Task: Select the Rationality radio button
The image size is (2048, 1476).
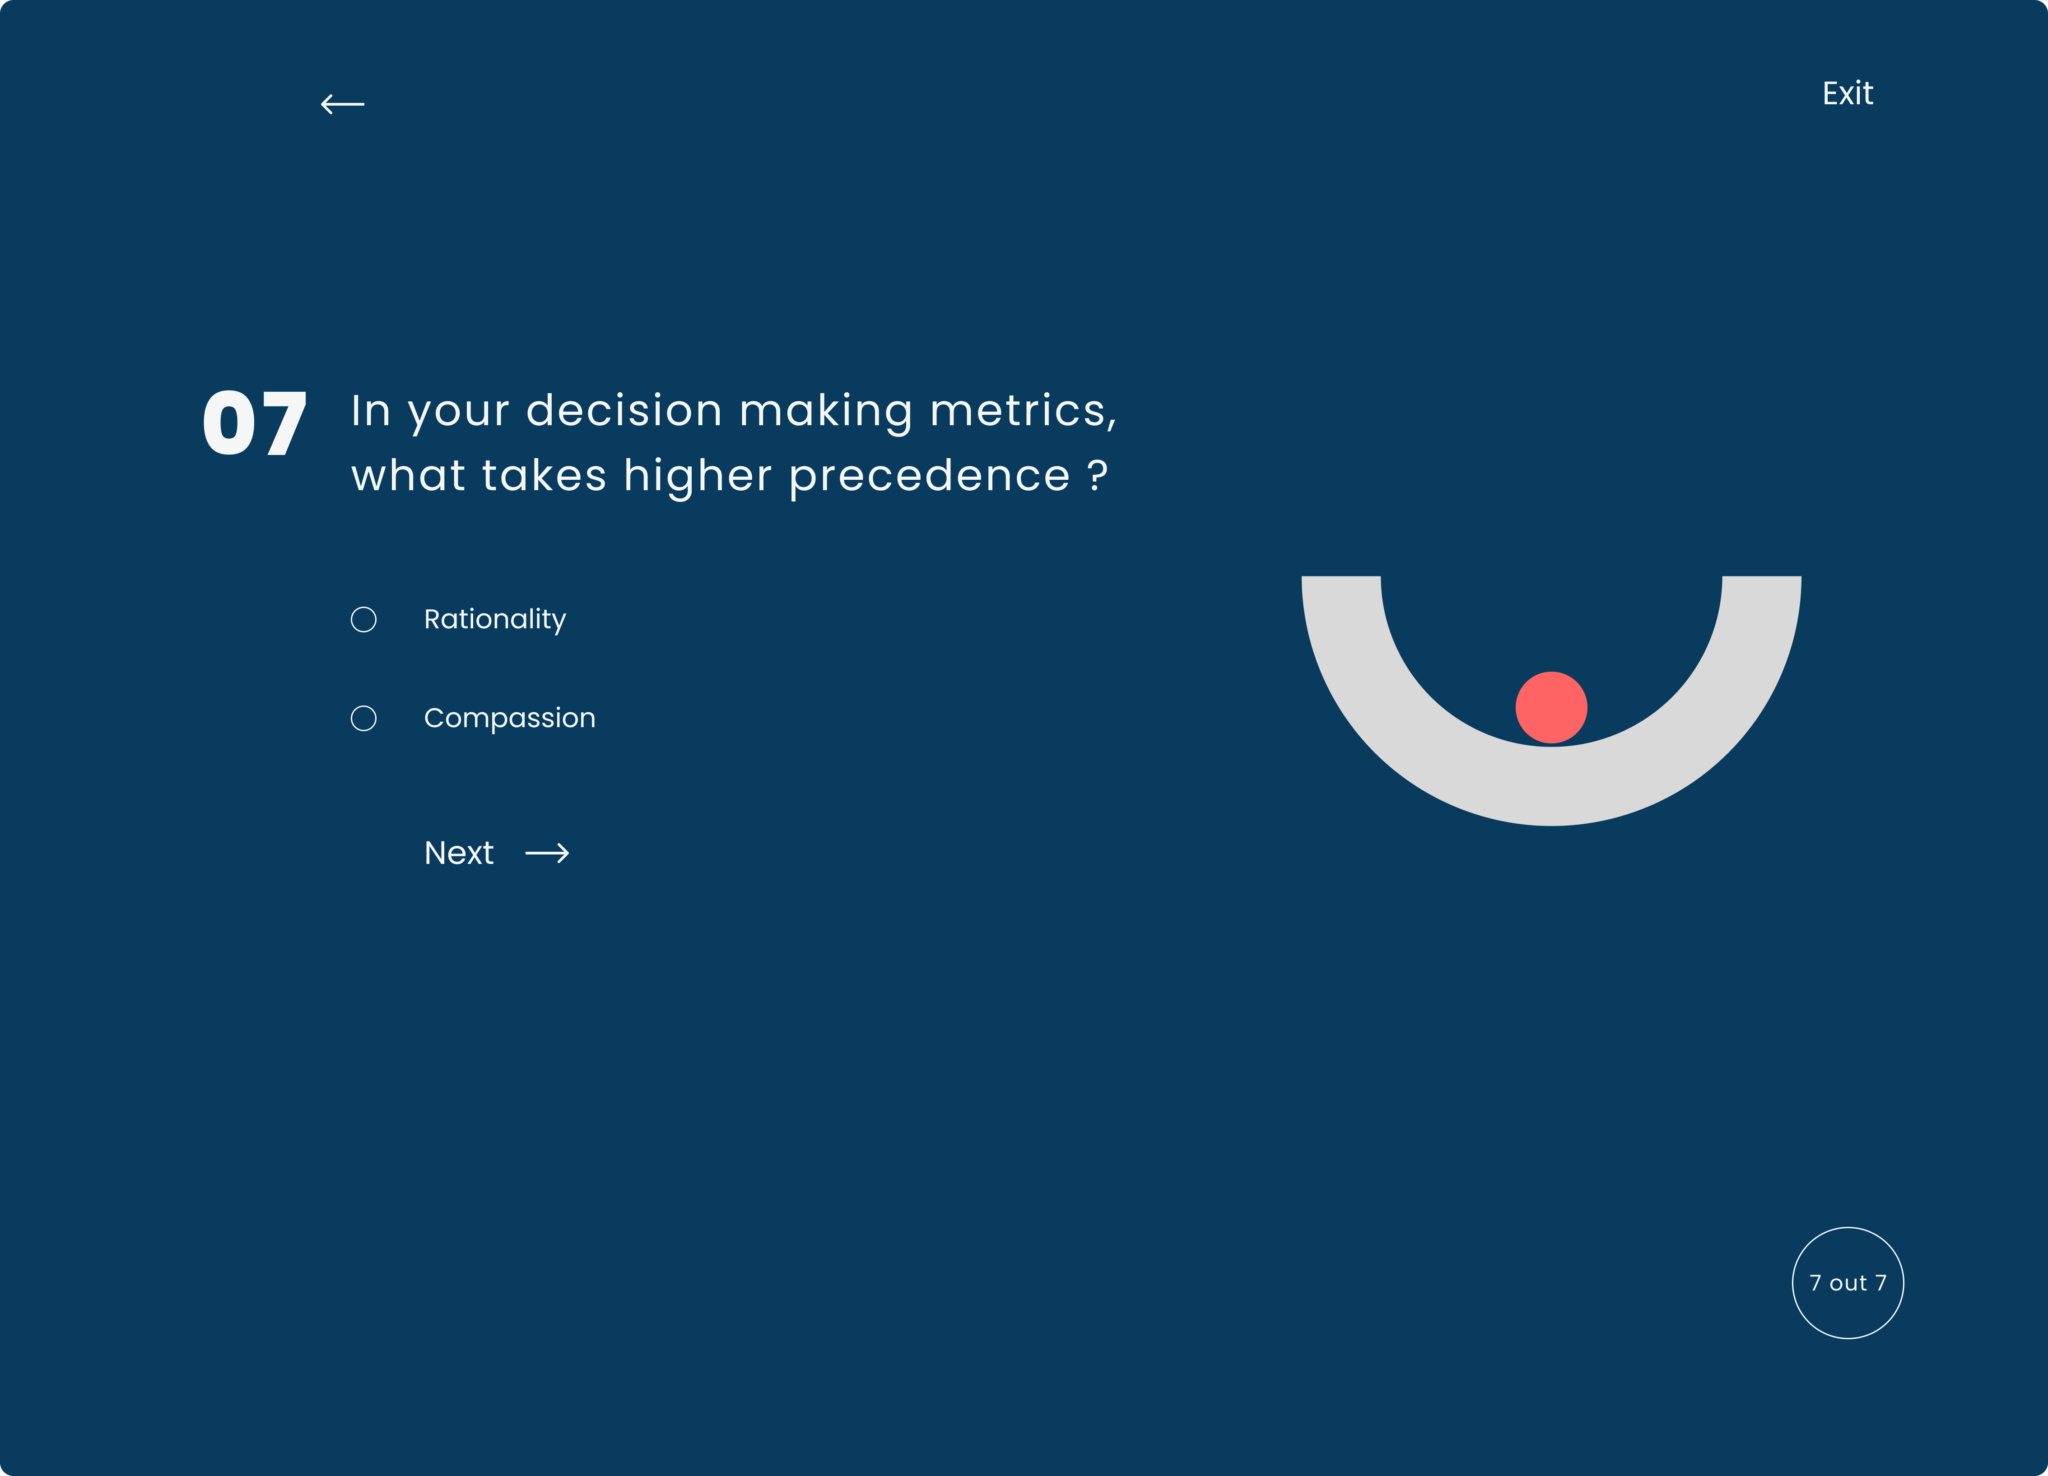Action: click(364, 620)
